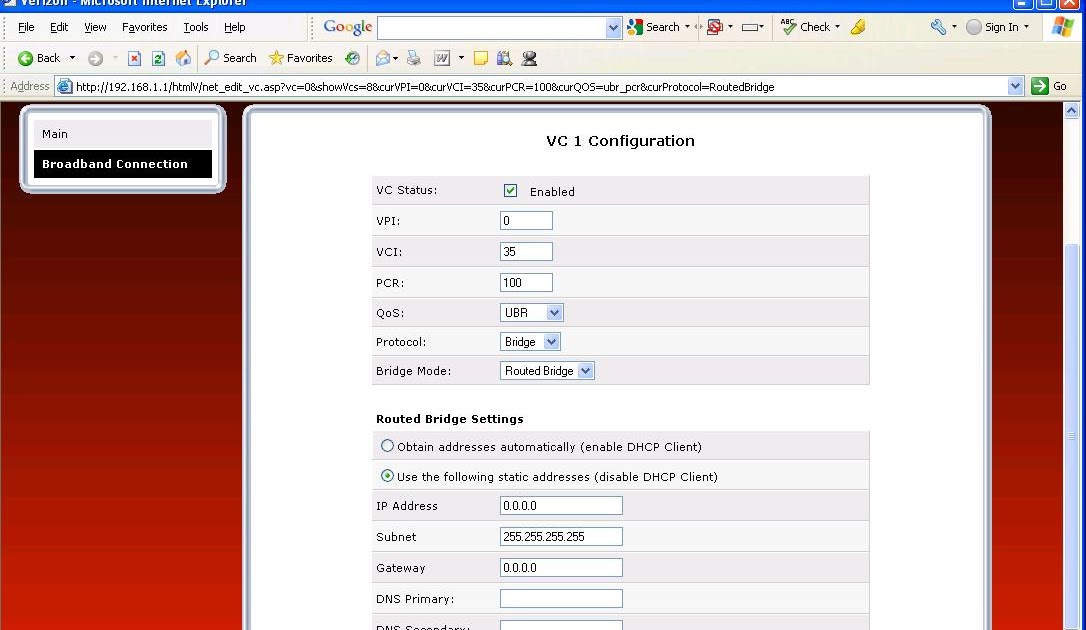1086x630 pixels.
Task: Print the page with the printer icon
Action: tap(413, 58)
